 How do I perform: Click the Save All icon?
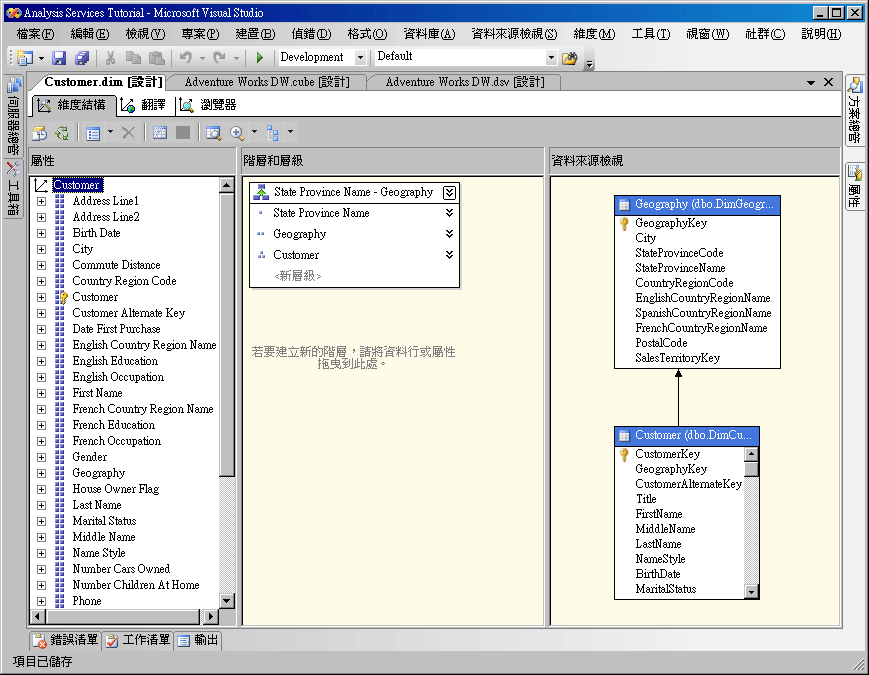82,58
